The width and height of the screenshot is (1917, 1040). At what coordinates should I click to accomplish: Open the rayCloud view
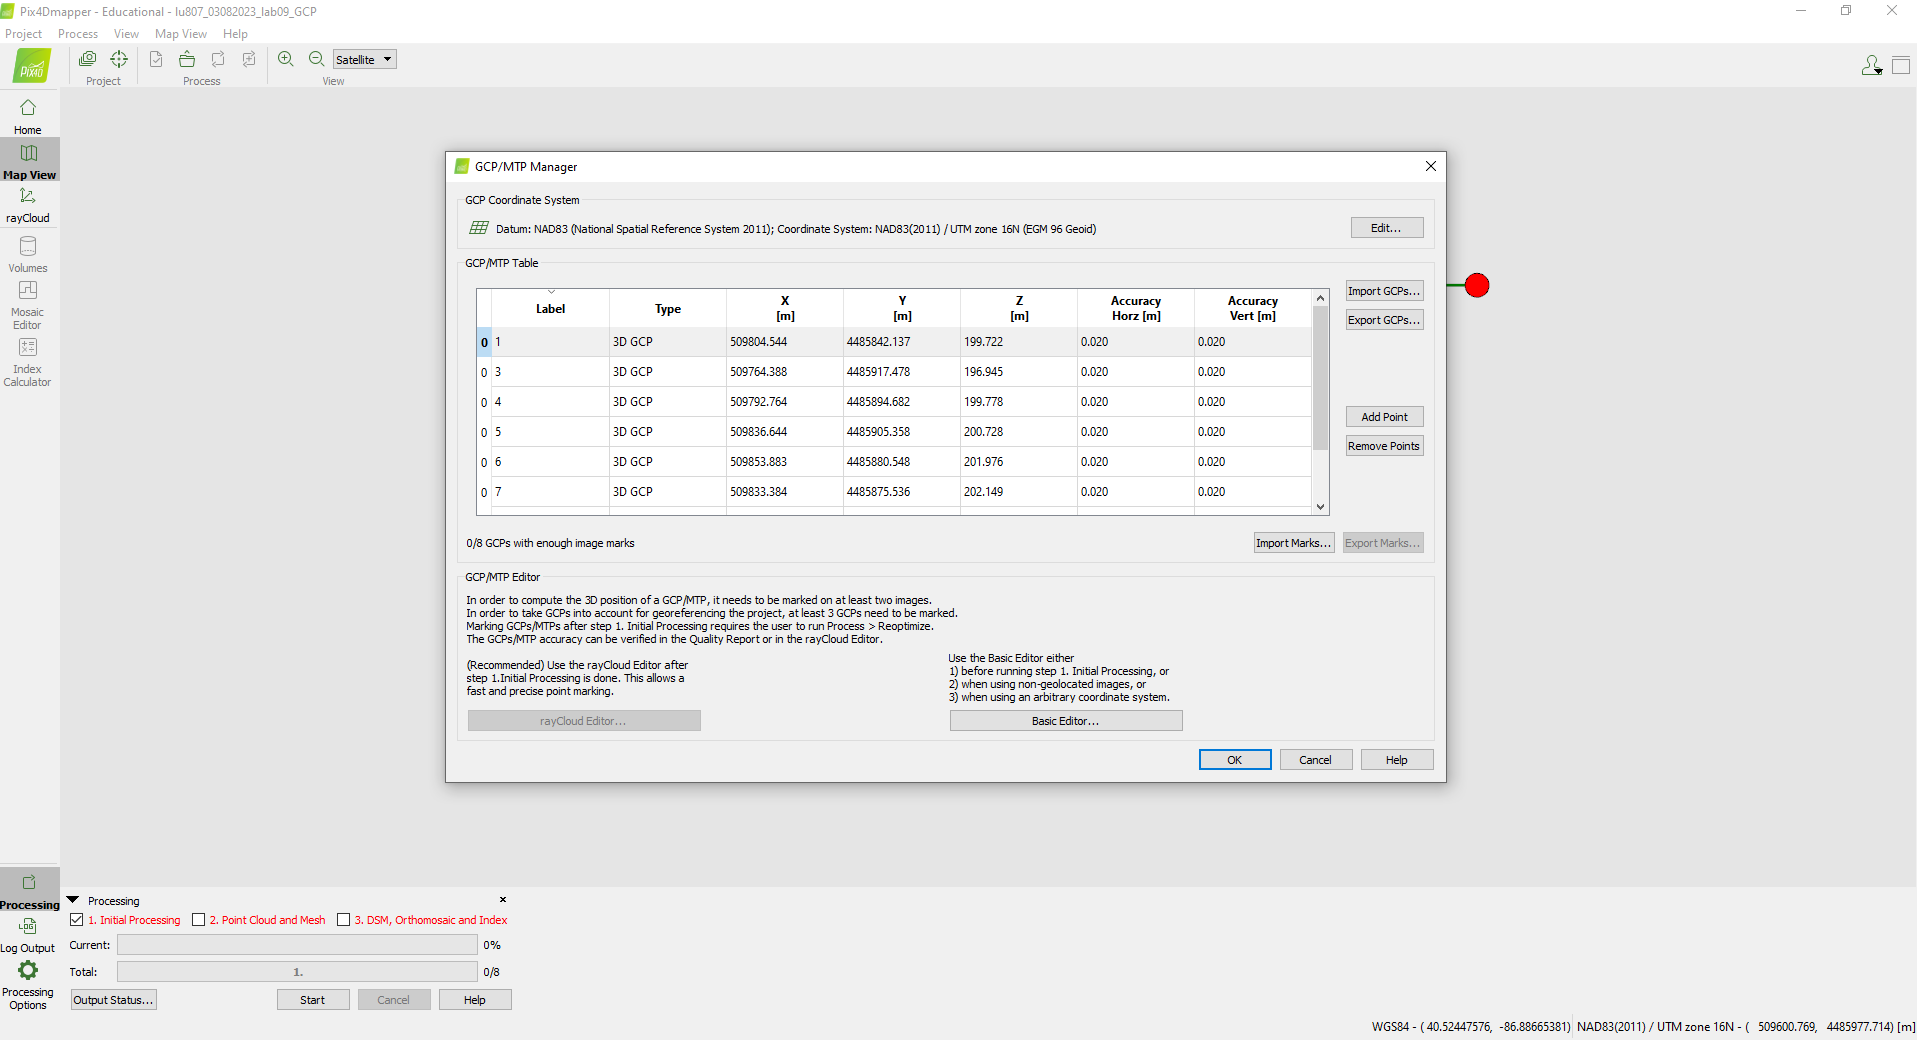point(28,205)
